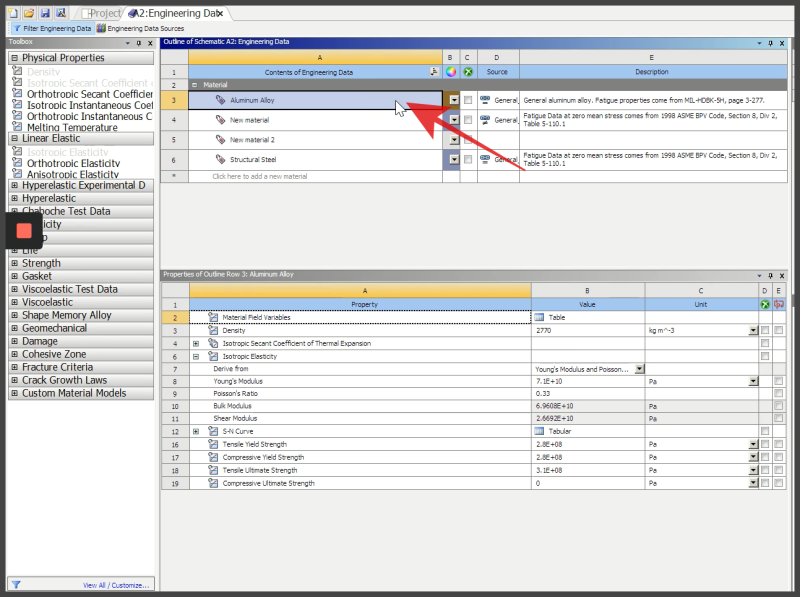Click the green X icon in Properties header
800x597 pixels.
coord(765,305)
